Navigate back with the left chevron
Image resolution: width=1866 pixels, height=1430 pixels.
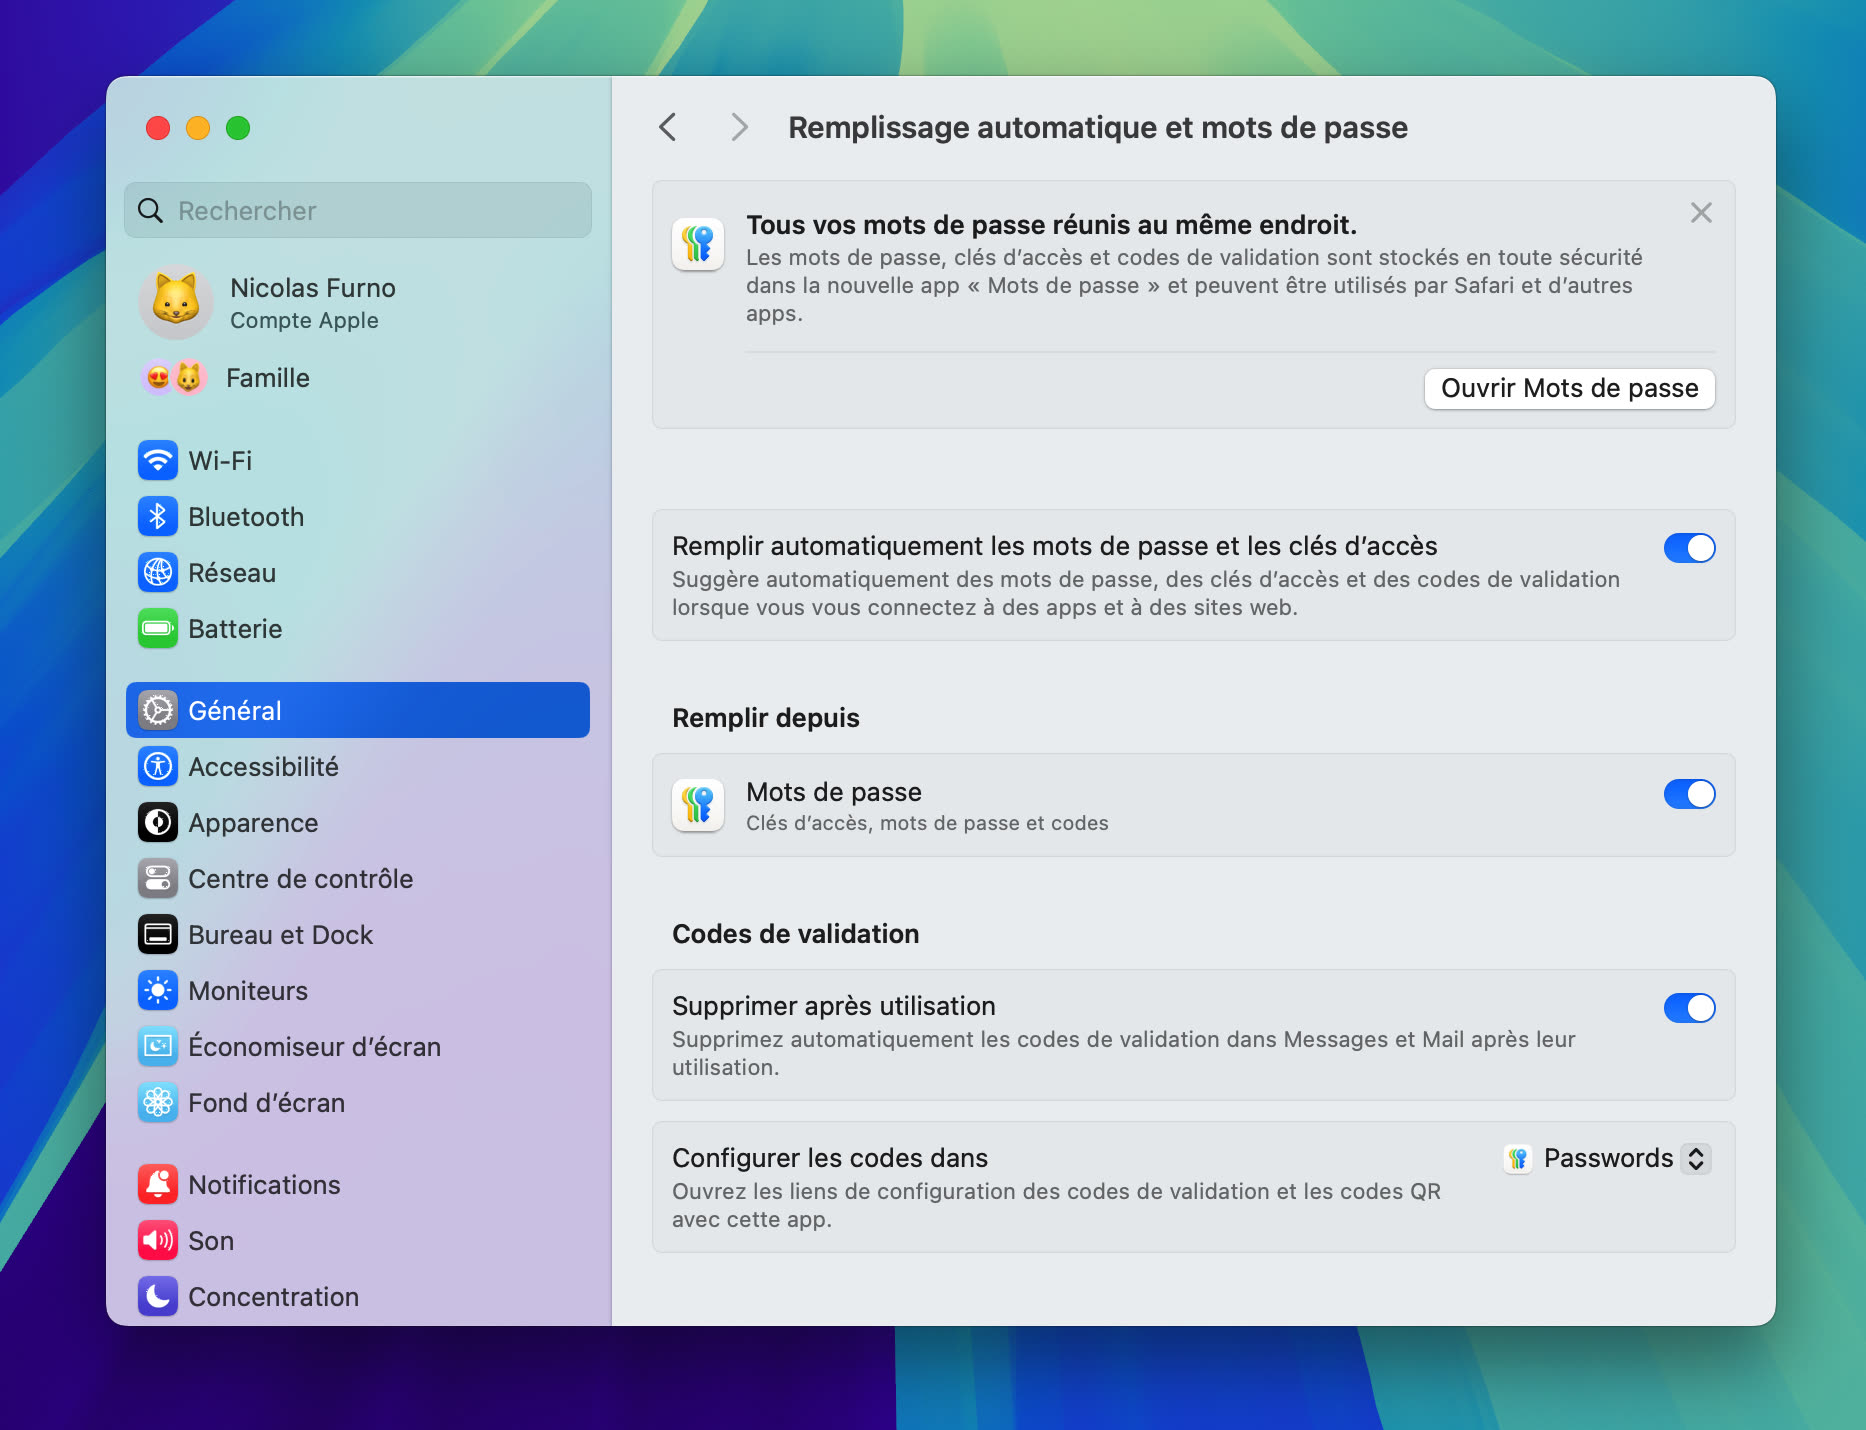click(668, 127)
